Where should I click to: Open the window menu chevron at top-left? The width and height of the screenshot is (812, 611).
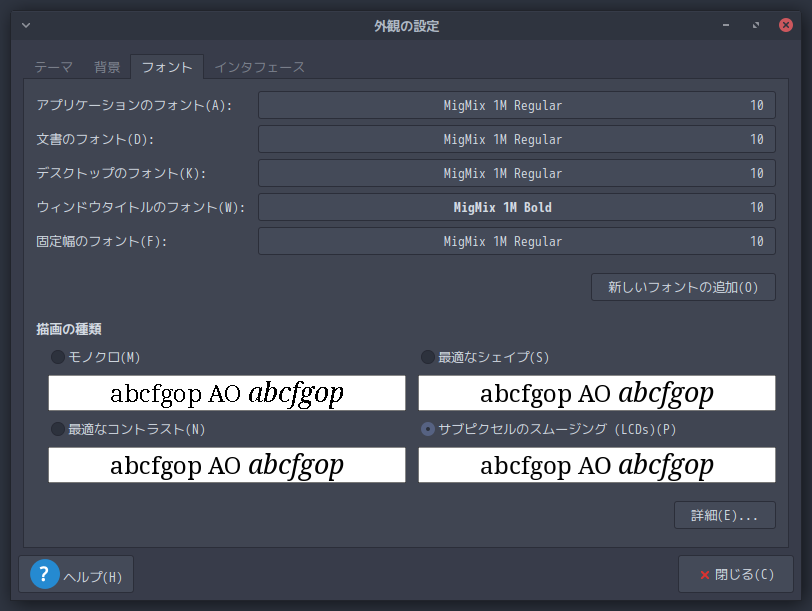(25, 26)
